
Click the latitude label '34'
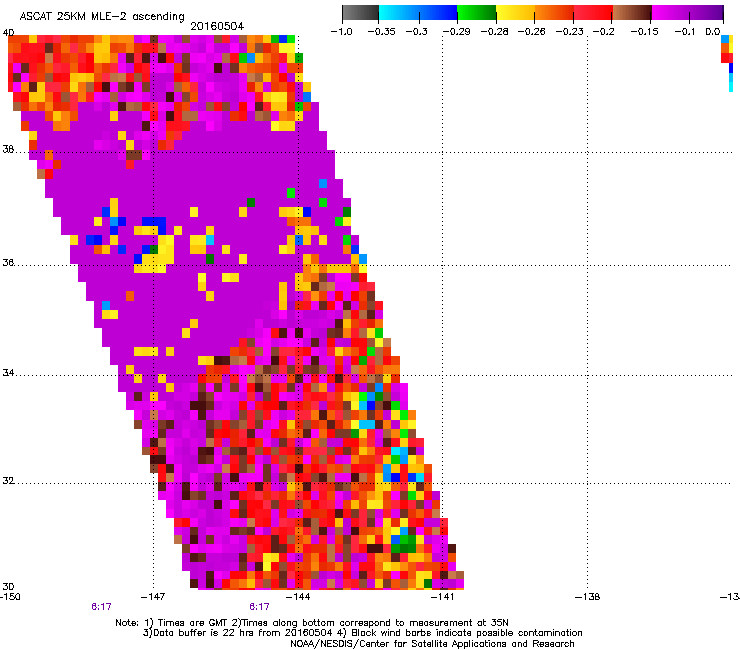tap(8, 373)
